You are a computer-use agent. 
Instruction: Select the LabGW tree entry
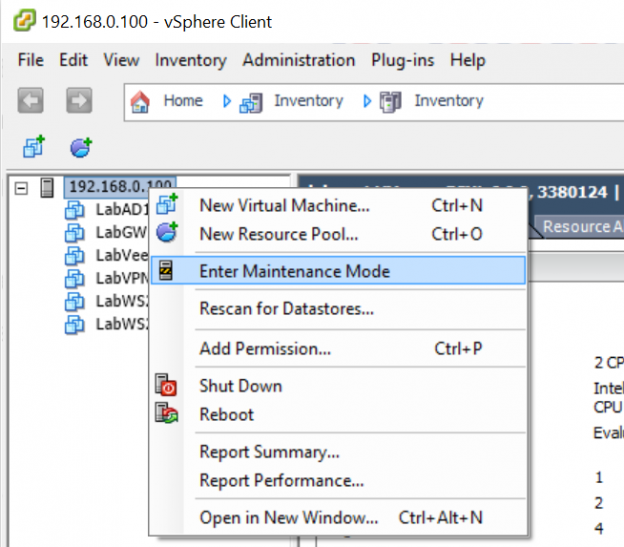121,232
